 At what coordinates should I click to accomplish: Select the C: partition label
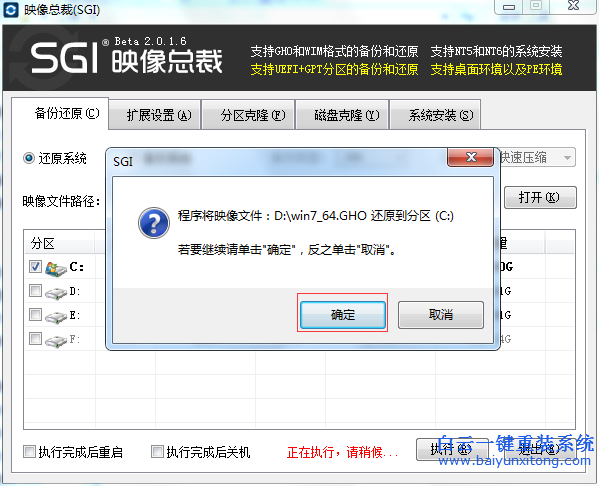point(76,267)
